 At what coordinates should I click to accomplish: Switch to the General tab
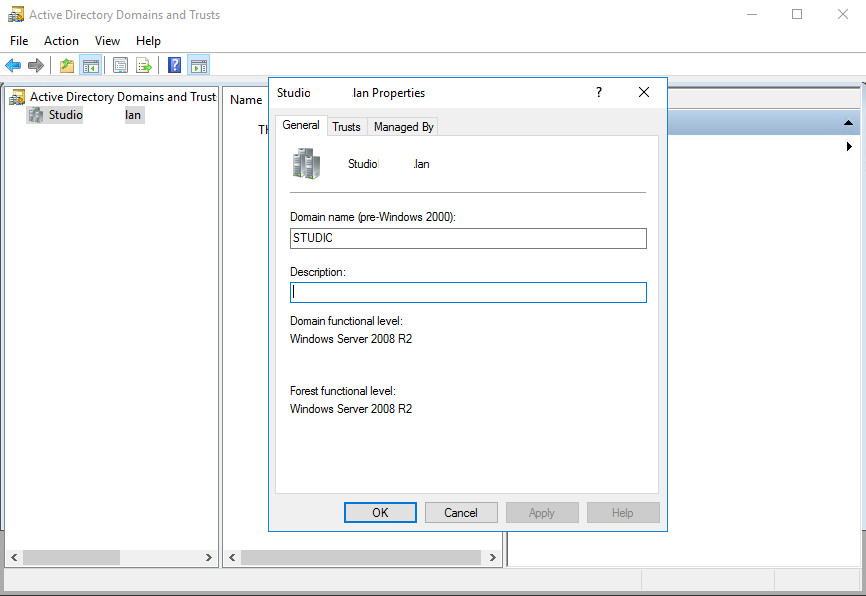coord(301,125)
